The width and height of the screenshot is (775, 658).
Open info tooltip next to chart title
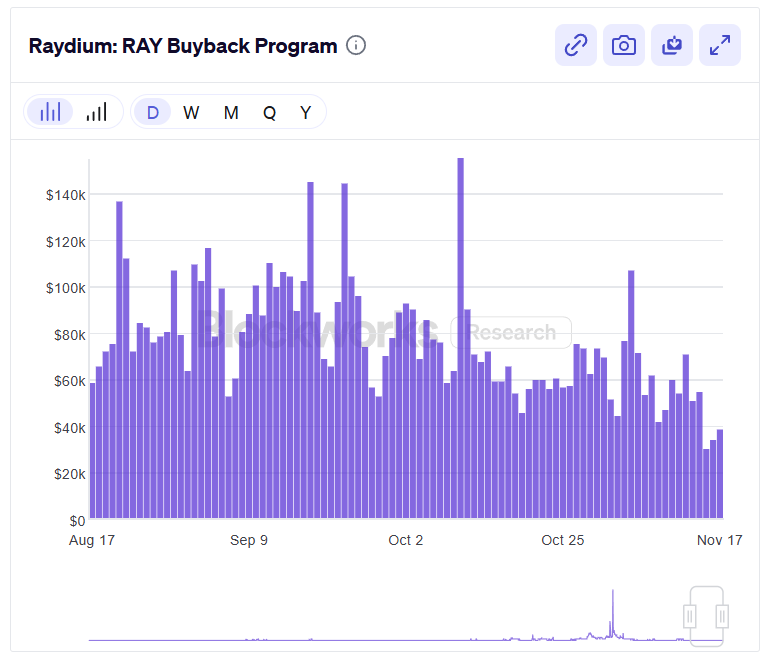click(356, 46)
